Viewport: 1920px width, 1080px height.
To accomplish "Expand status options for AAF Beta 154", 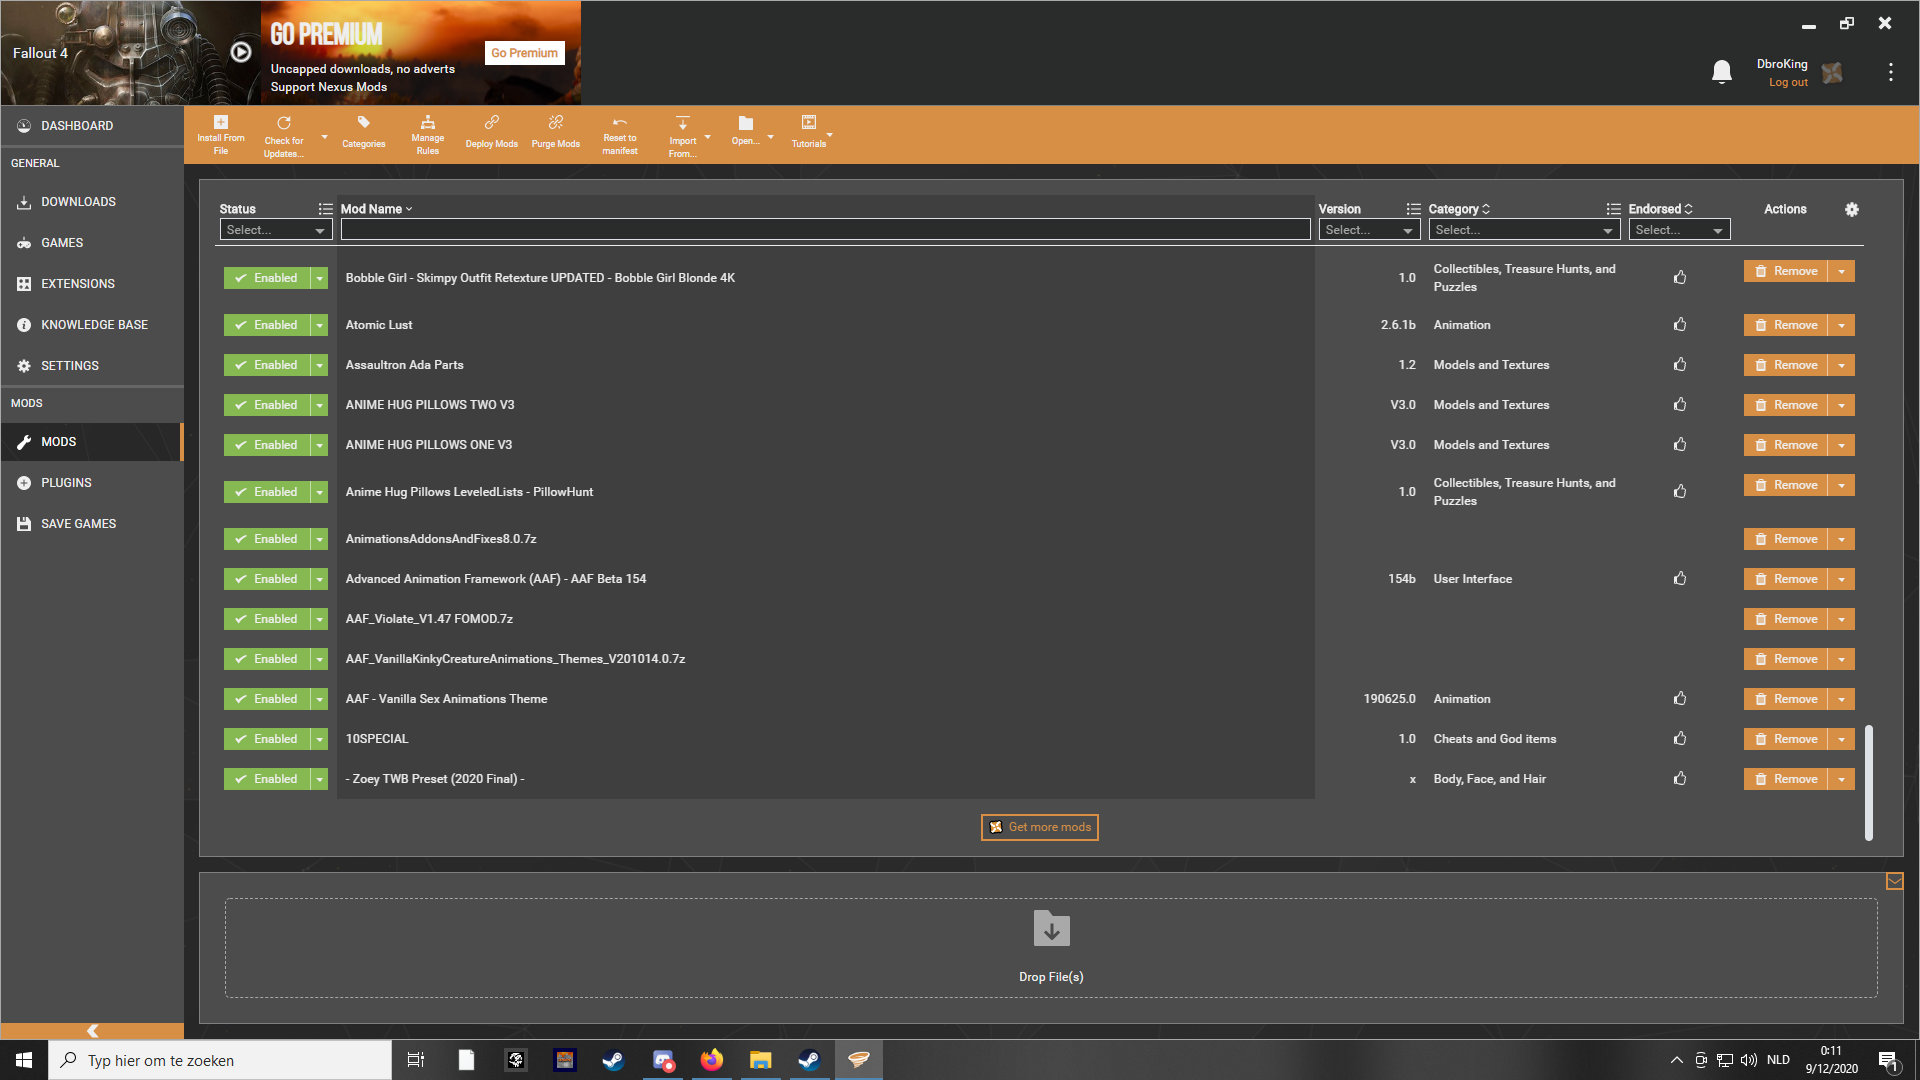I will click(x=319, y=579).
